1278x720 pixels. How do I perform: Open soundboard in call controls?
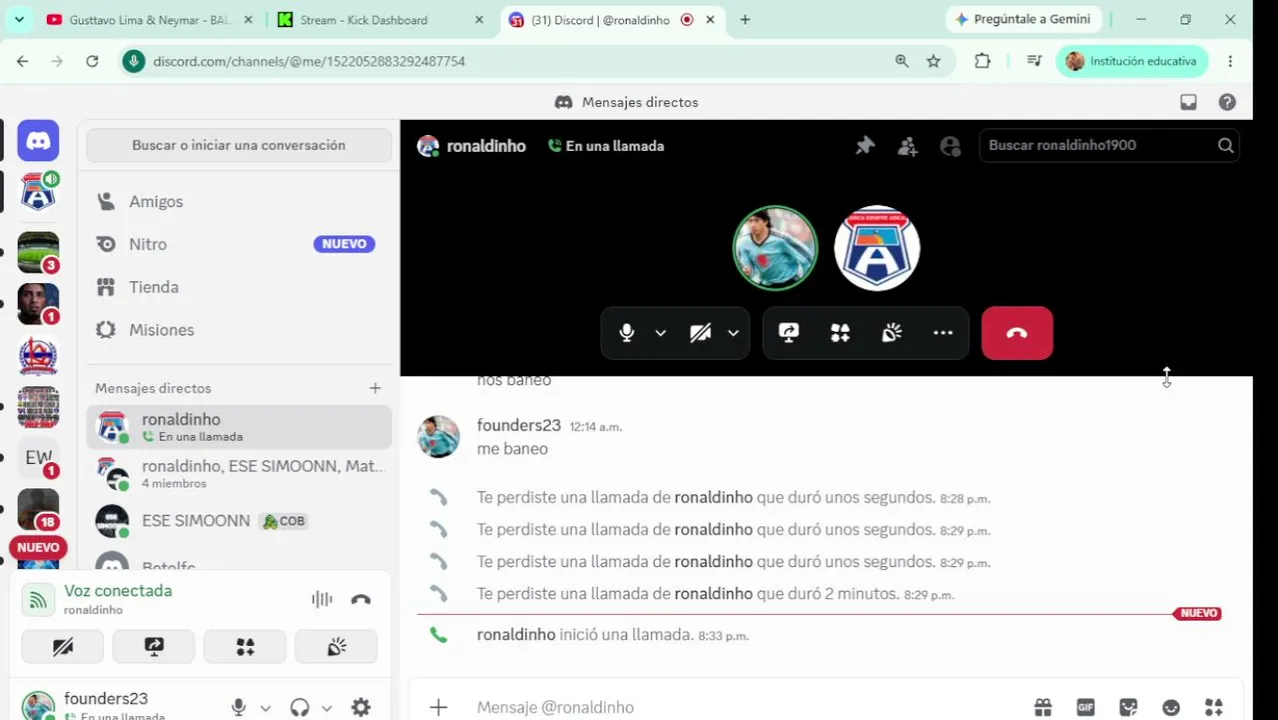[x=892, y=333]
